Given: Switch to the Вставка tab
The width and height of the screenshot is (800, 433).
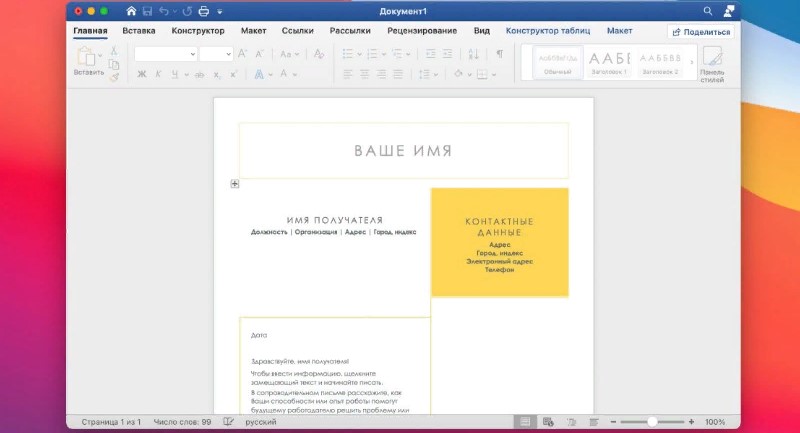Looking at the screenshot, I should [139, 31].
